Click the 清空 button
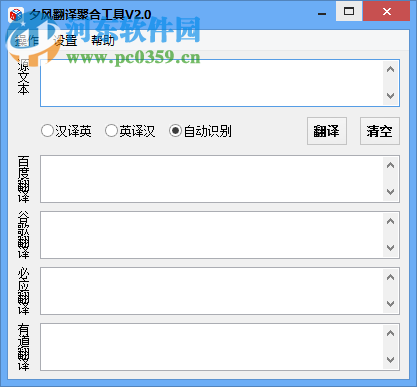 (x=380, y=131)
